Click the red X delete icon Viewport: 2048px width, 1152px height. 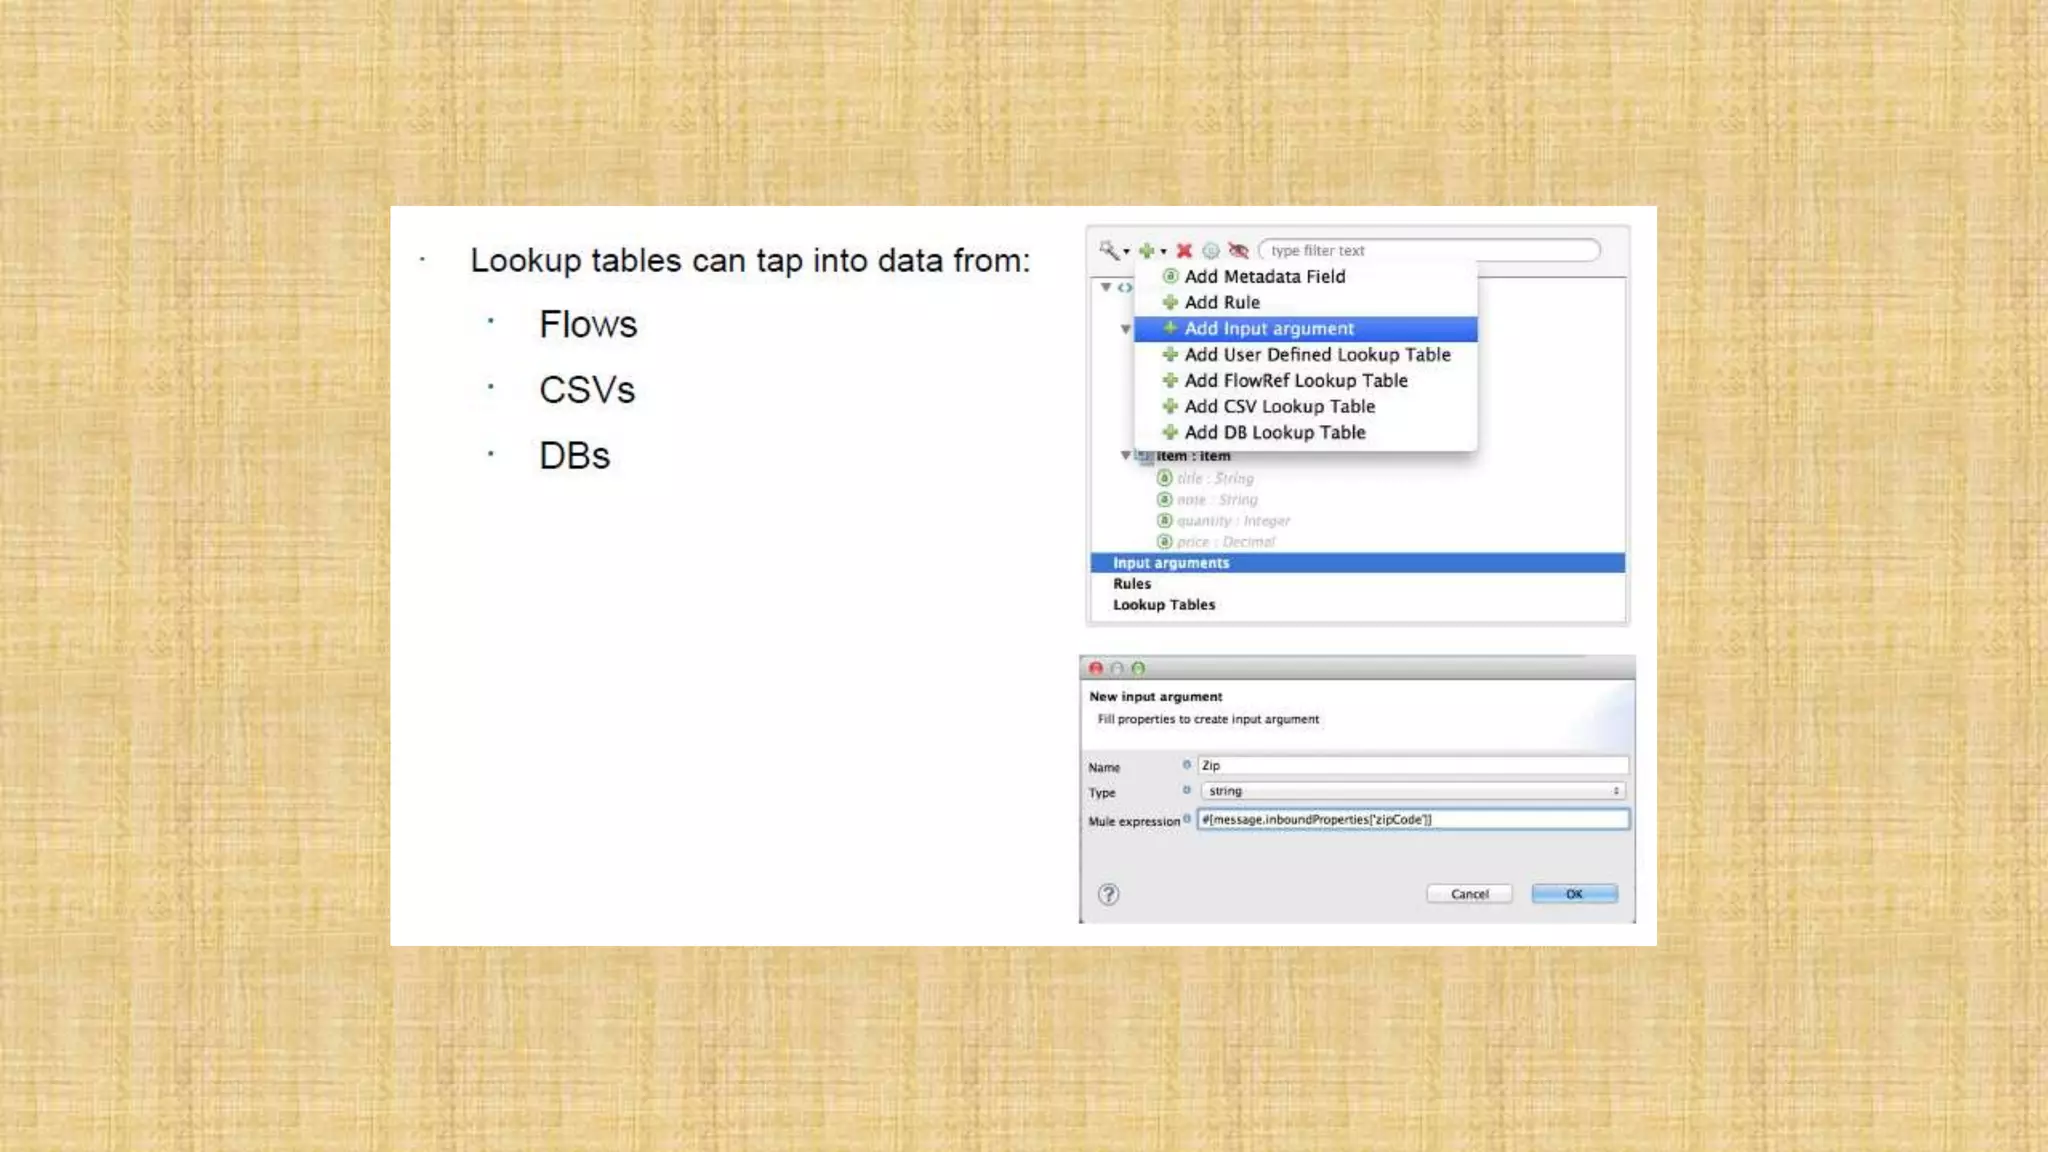click(1184, 250)
